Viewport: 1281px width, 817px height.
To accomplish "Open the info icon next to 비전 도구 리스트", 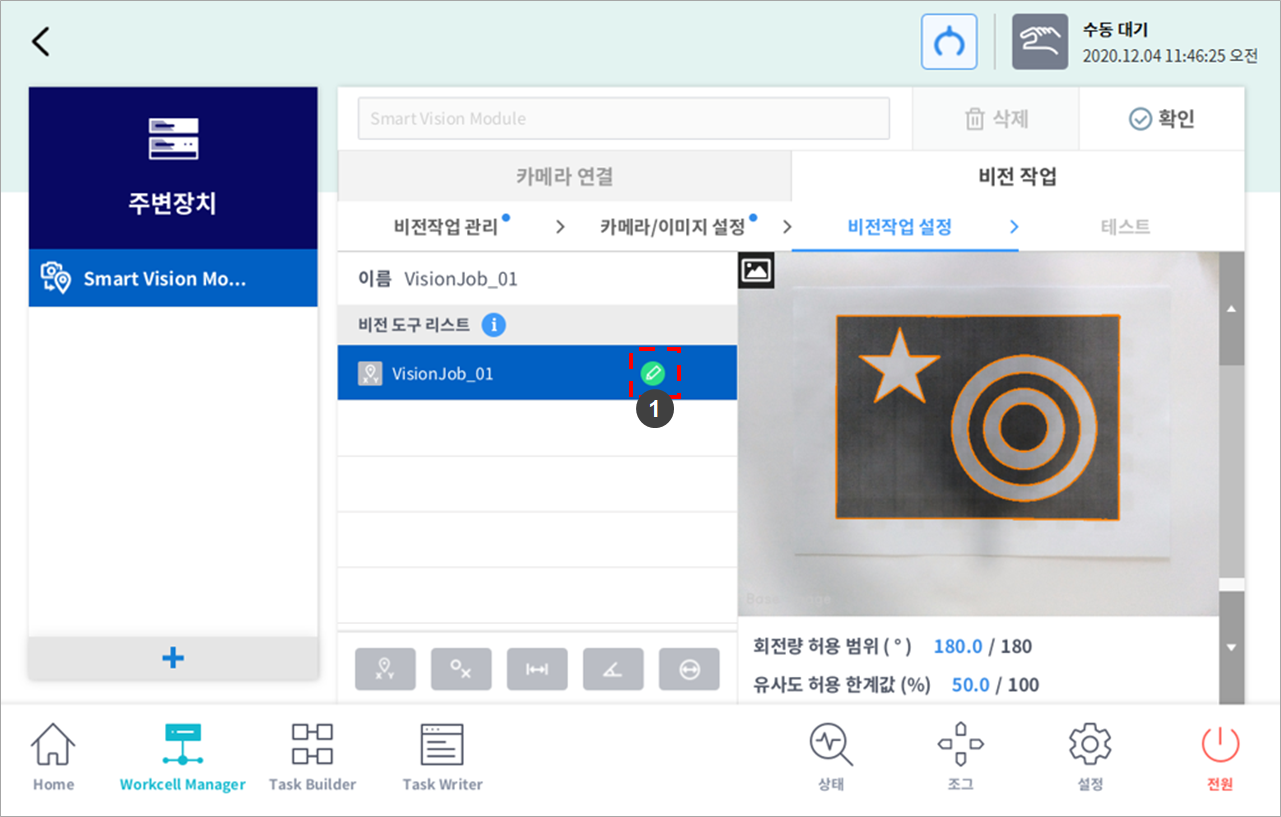I will [493, 325].
